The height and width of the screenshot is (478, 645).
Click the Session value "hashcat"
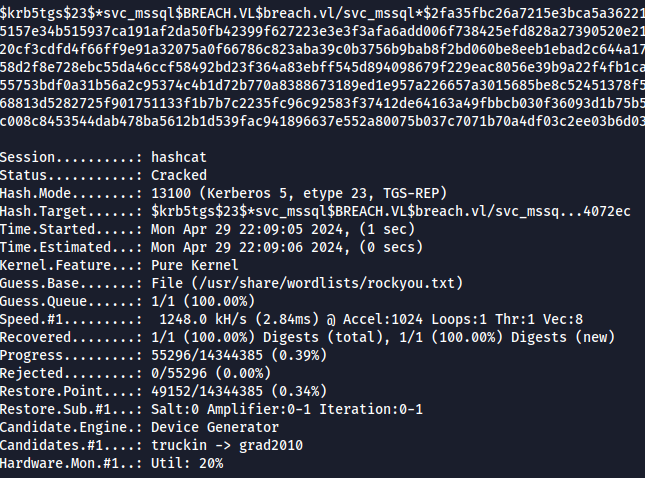point(180,158)
